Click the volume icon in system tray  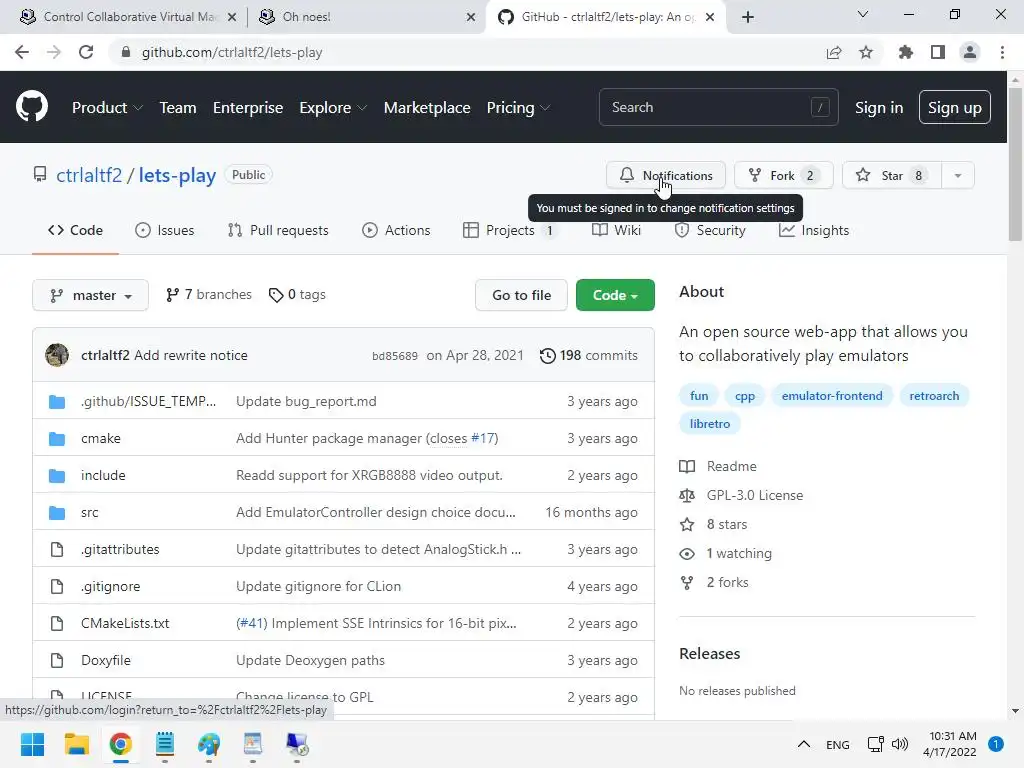[x=900, y=744]
